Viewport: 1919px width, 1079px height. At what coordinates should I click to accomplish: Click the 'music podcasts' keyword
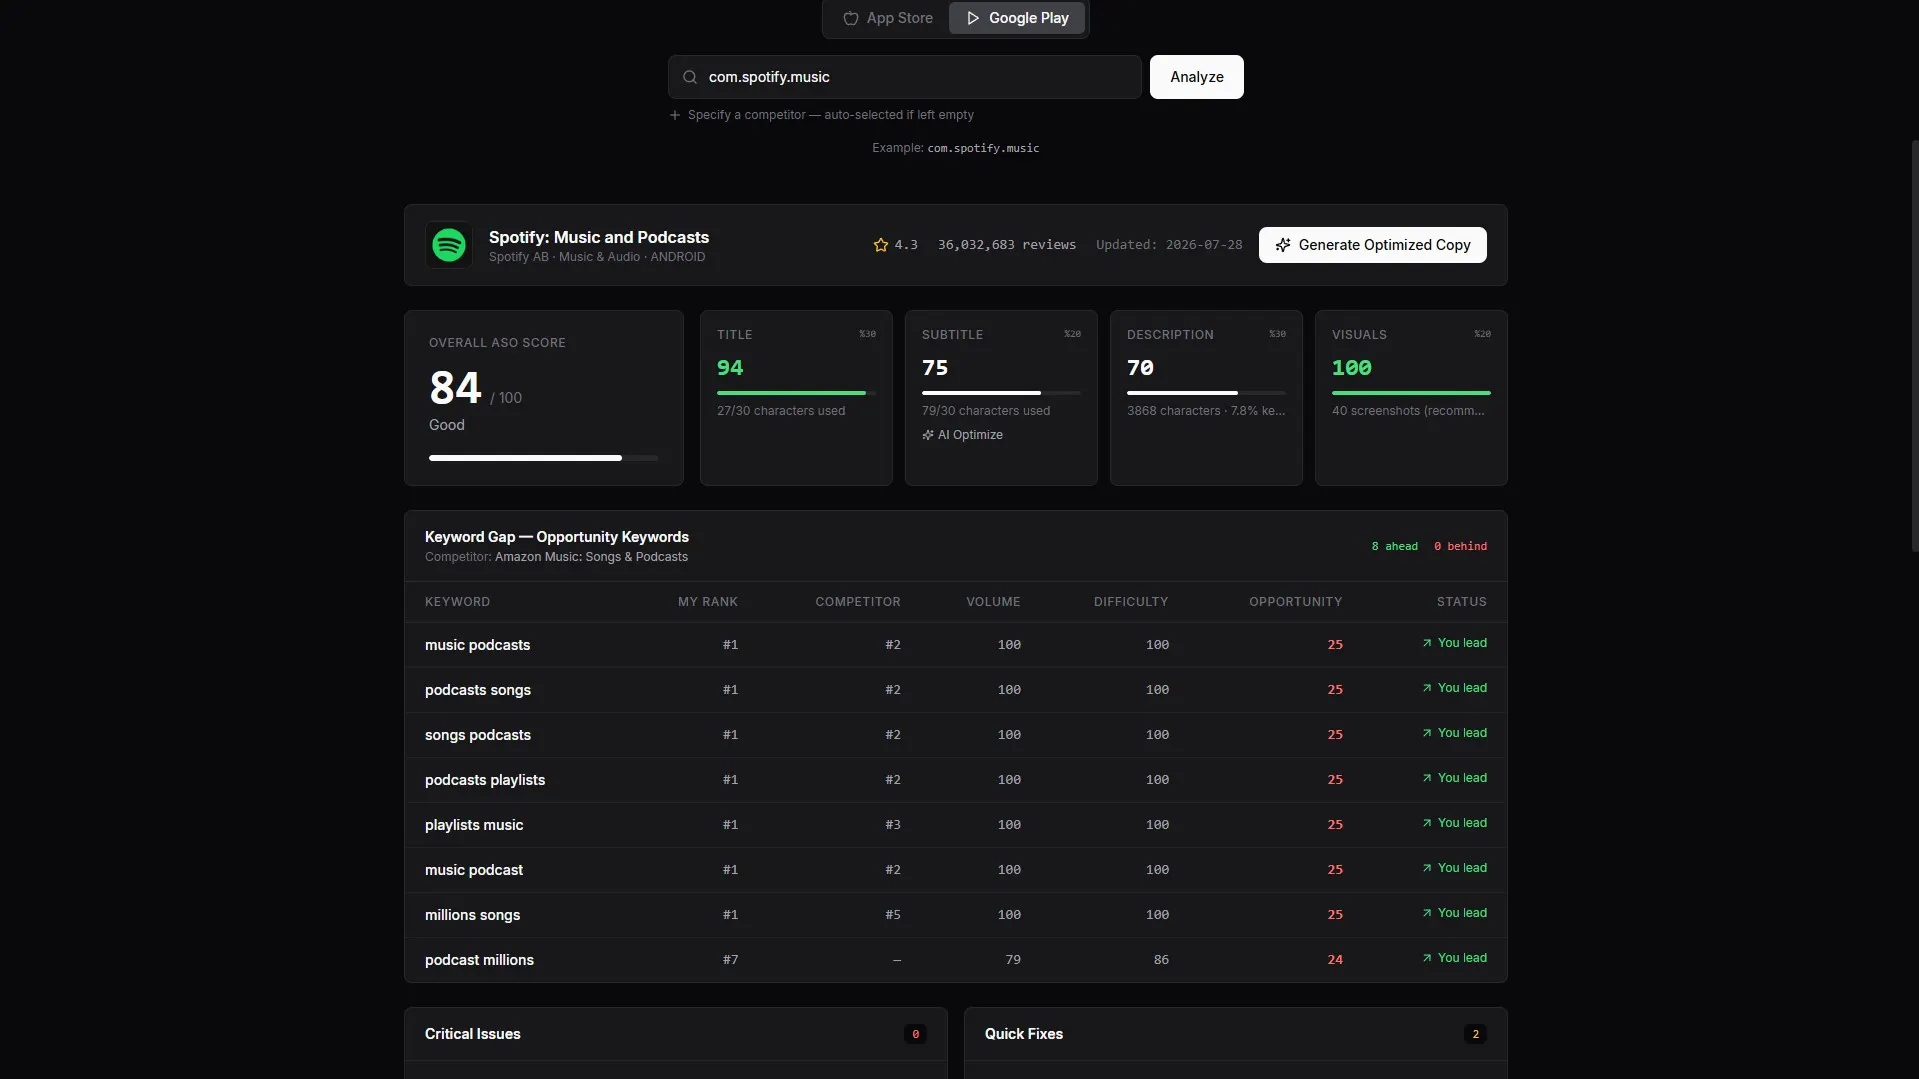point(477,645)
